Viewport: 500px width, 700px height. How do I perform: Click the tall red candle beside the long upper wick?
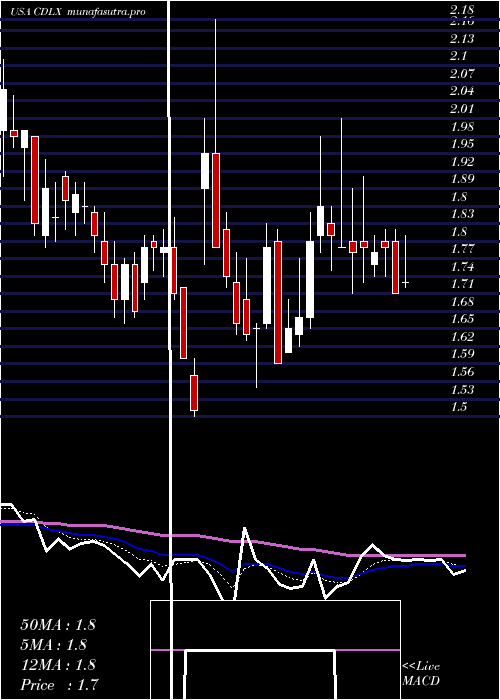(x=216, y=200)
